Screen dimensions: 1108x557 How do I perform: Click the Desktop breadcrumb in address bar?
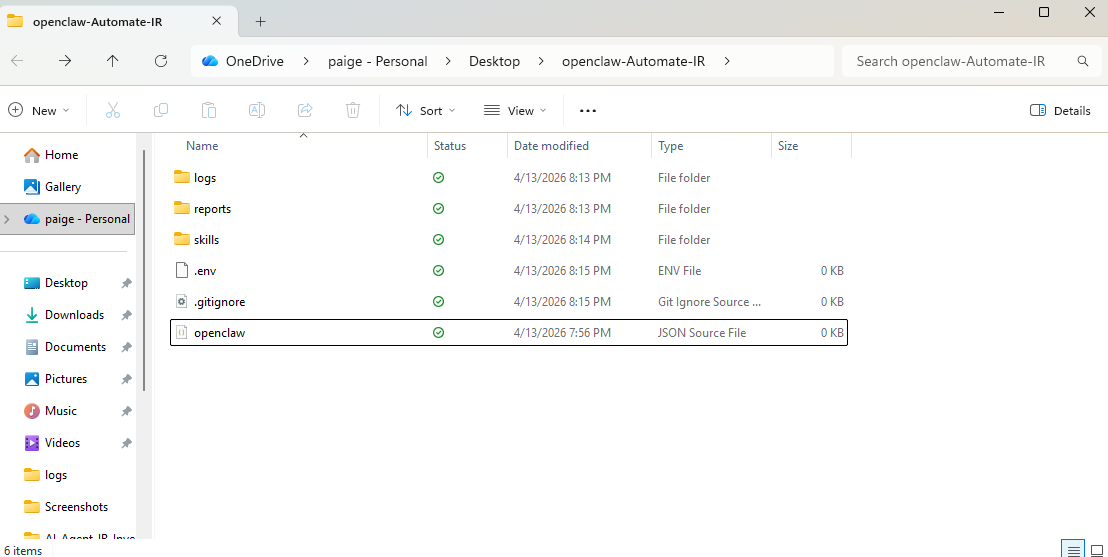[x=494, y=61]
